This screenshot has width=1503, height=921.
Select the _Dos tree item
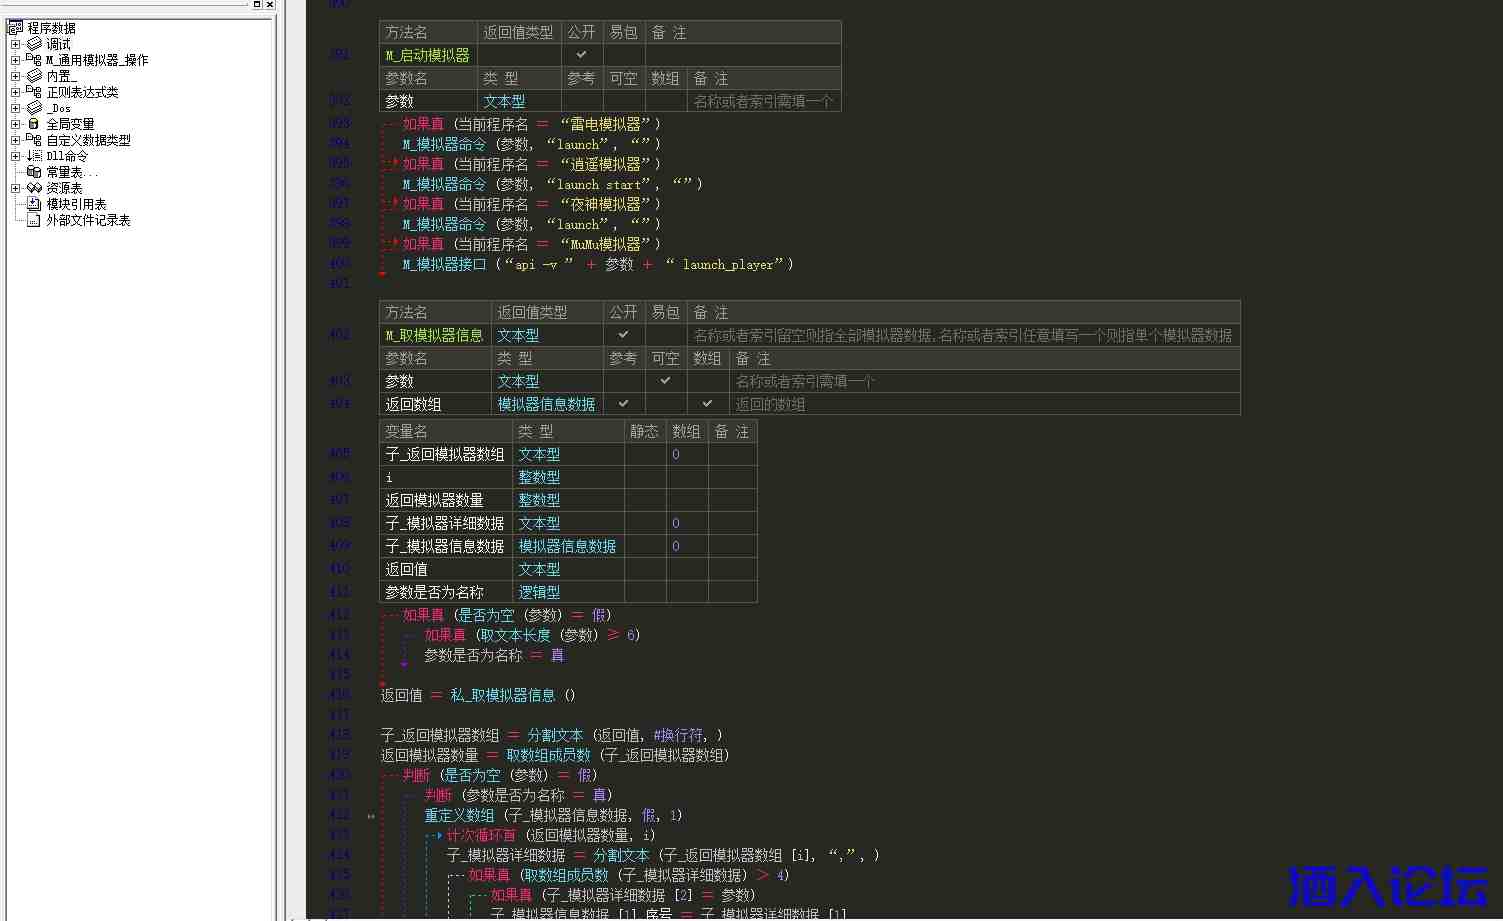point(59,108)
